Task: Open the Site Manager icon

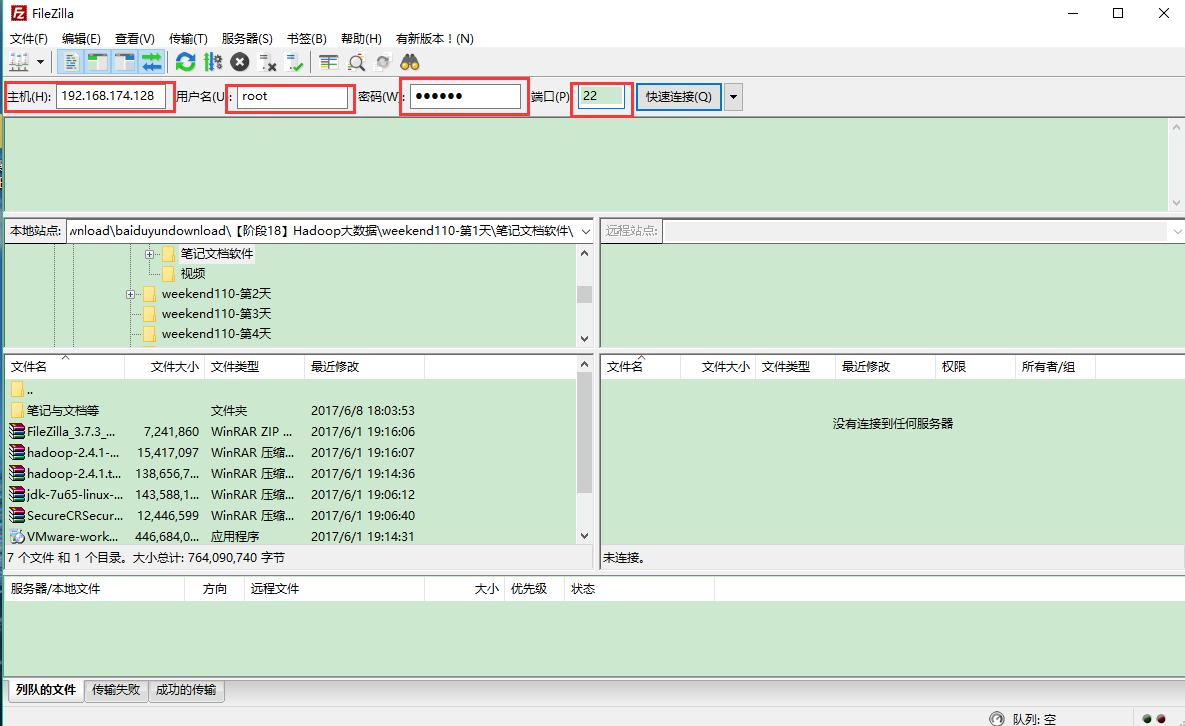Action: coord(19,63)
